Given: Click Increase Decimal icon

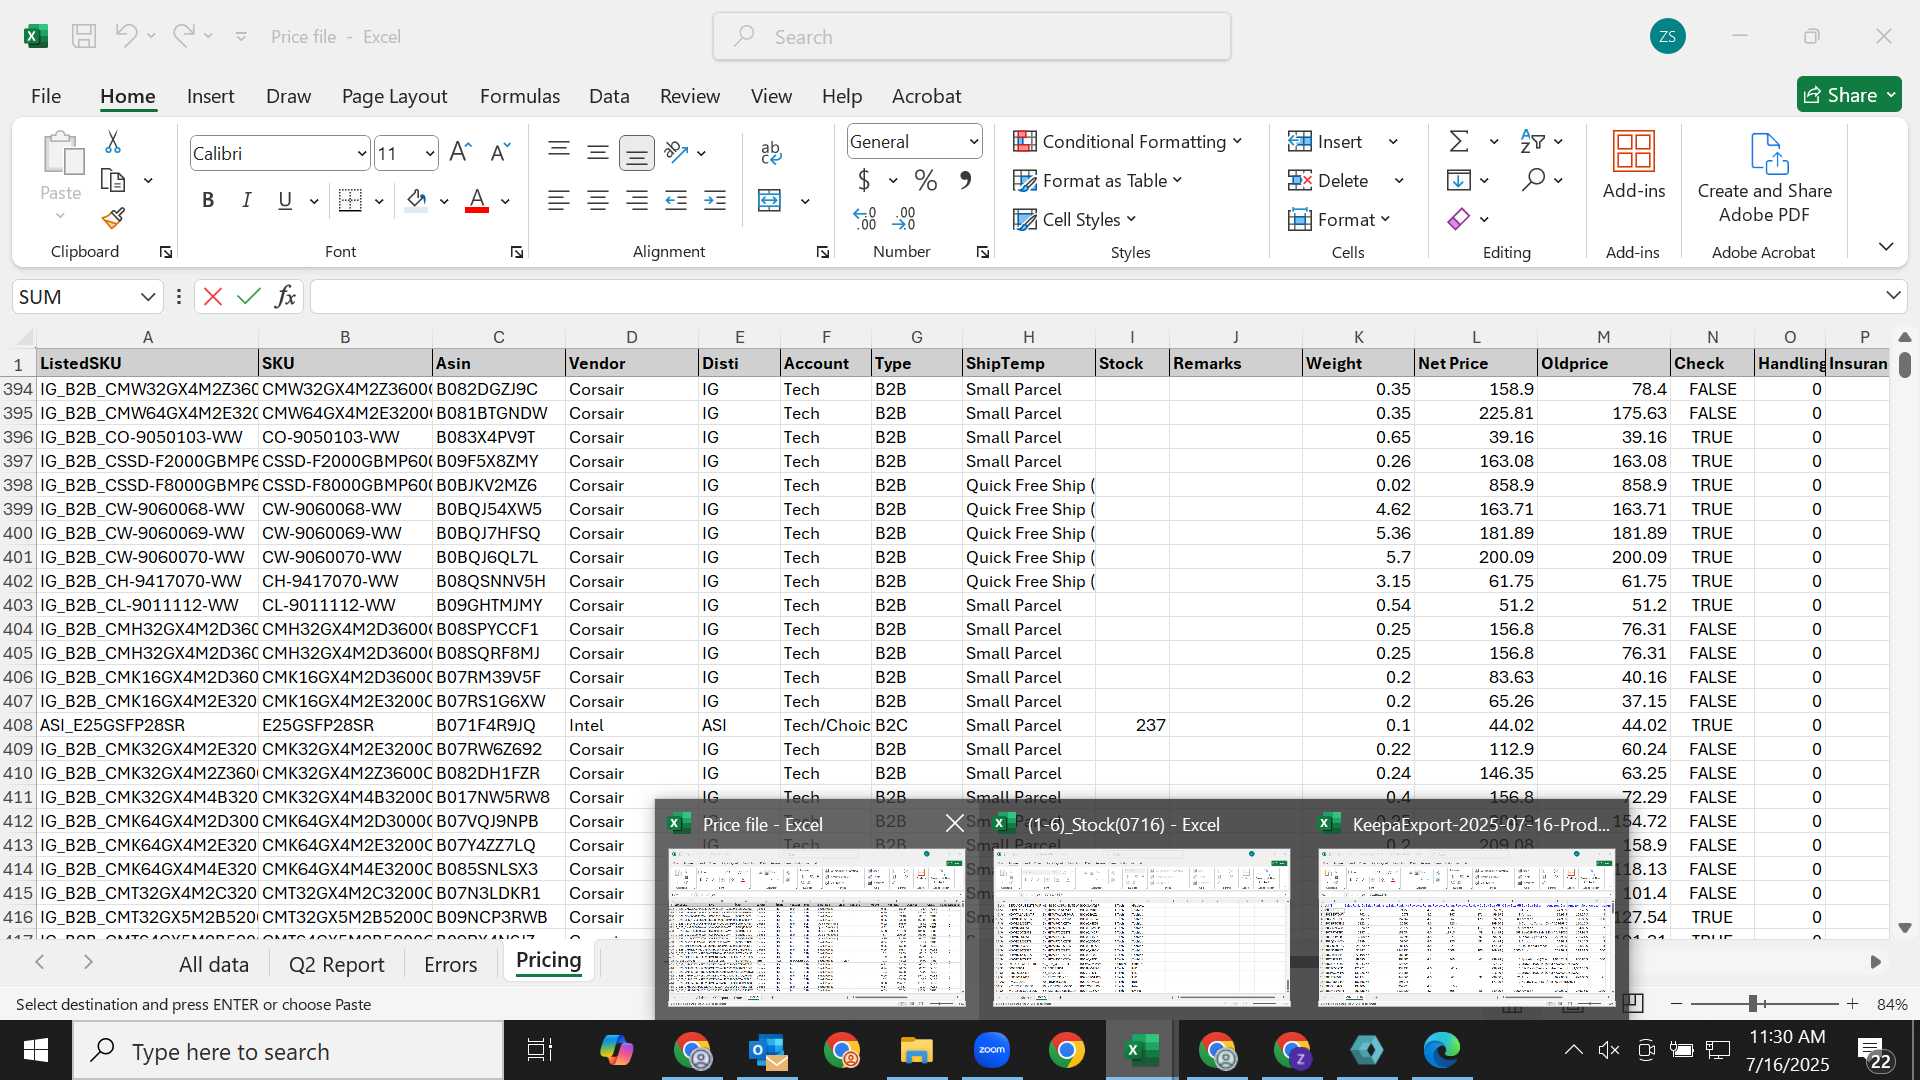Looking at the screenshot, I should (865, 218).
